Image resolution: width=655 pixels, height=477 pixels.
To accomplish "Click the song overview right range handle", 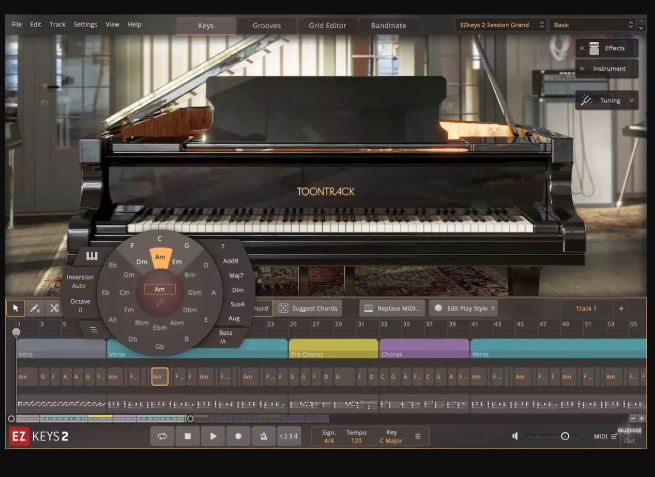I will (190, 418).
